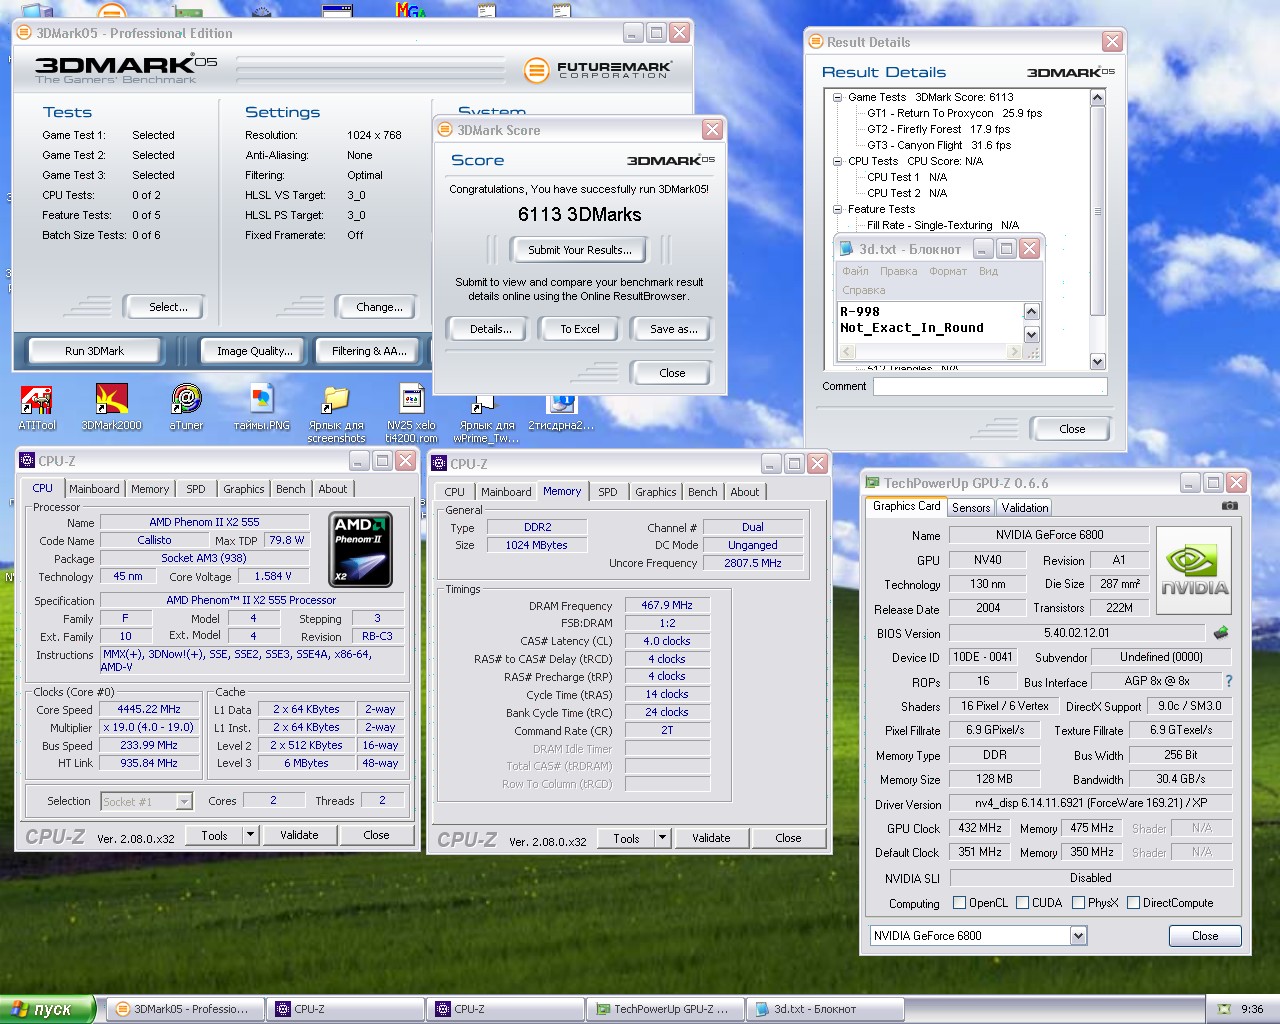Toggle the DirectCompute checkbox

1134,903
